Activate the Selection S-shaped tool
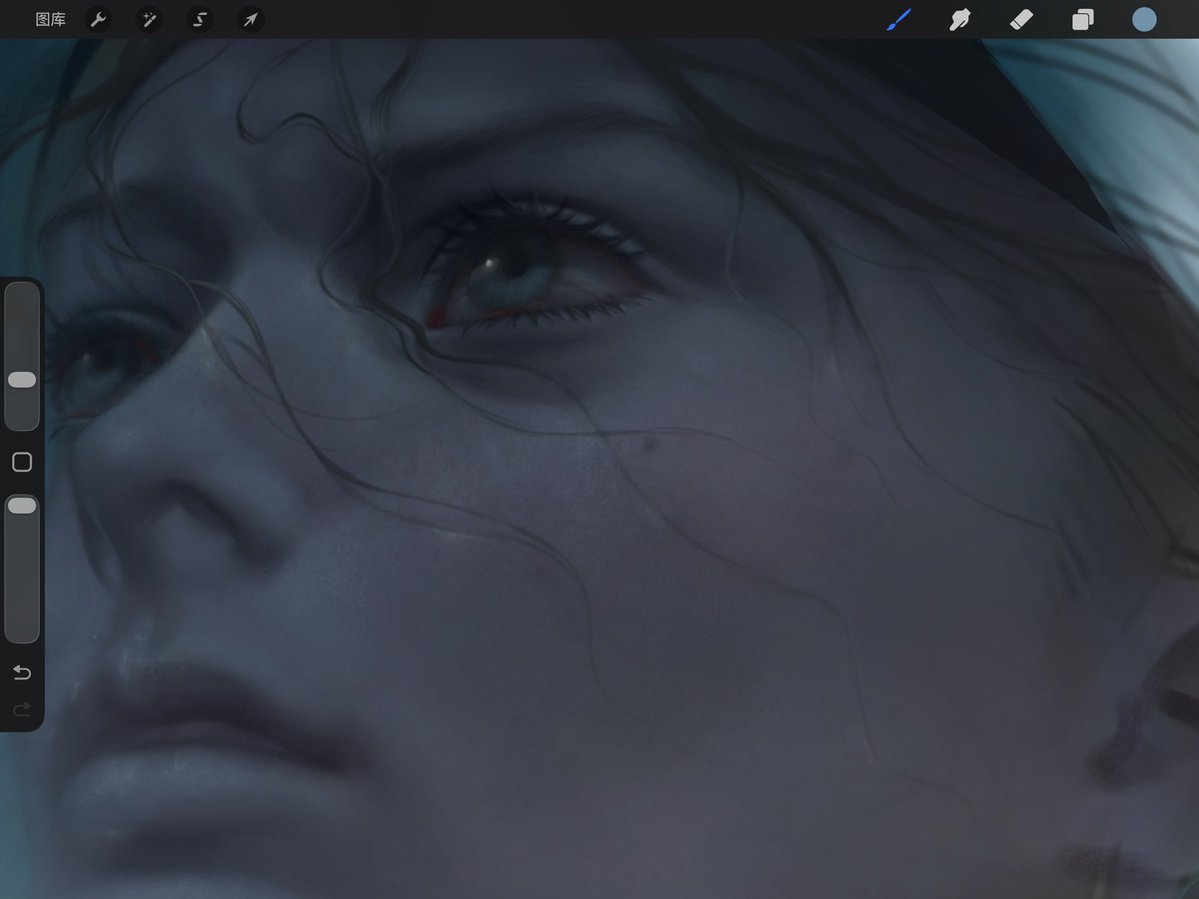Viewport: 1199px width, 899px height. tap(200, 20)
